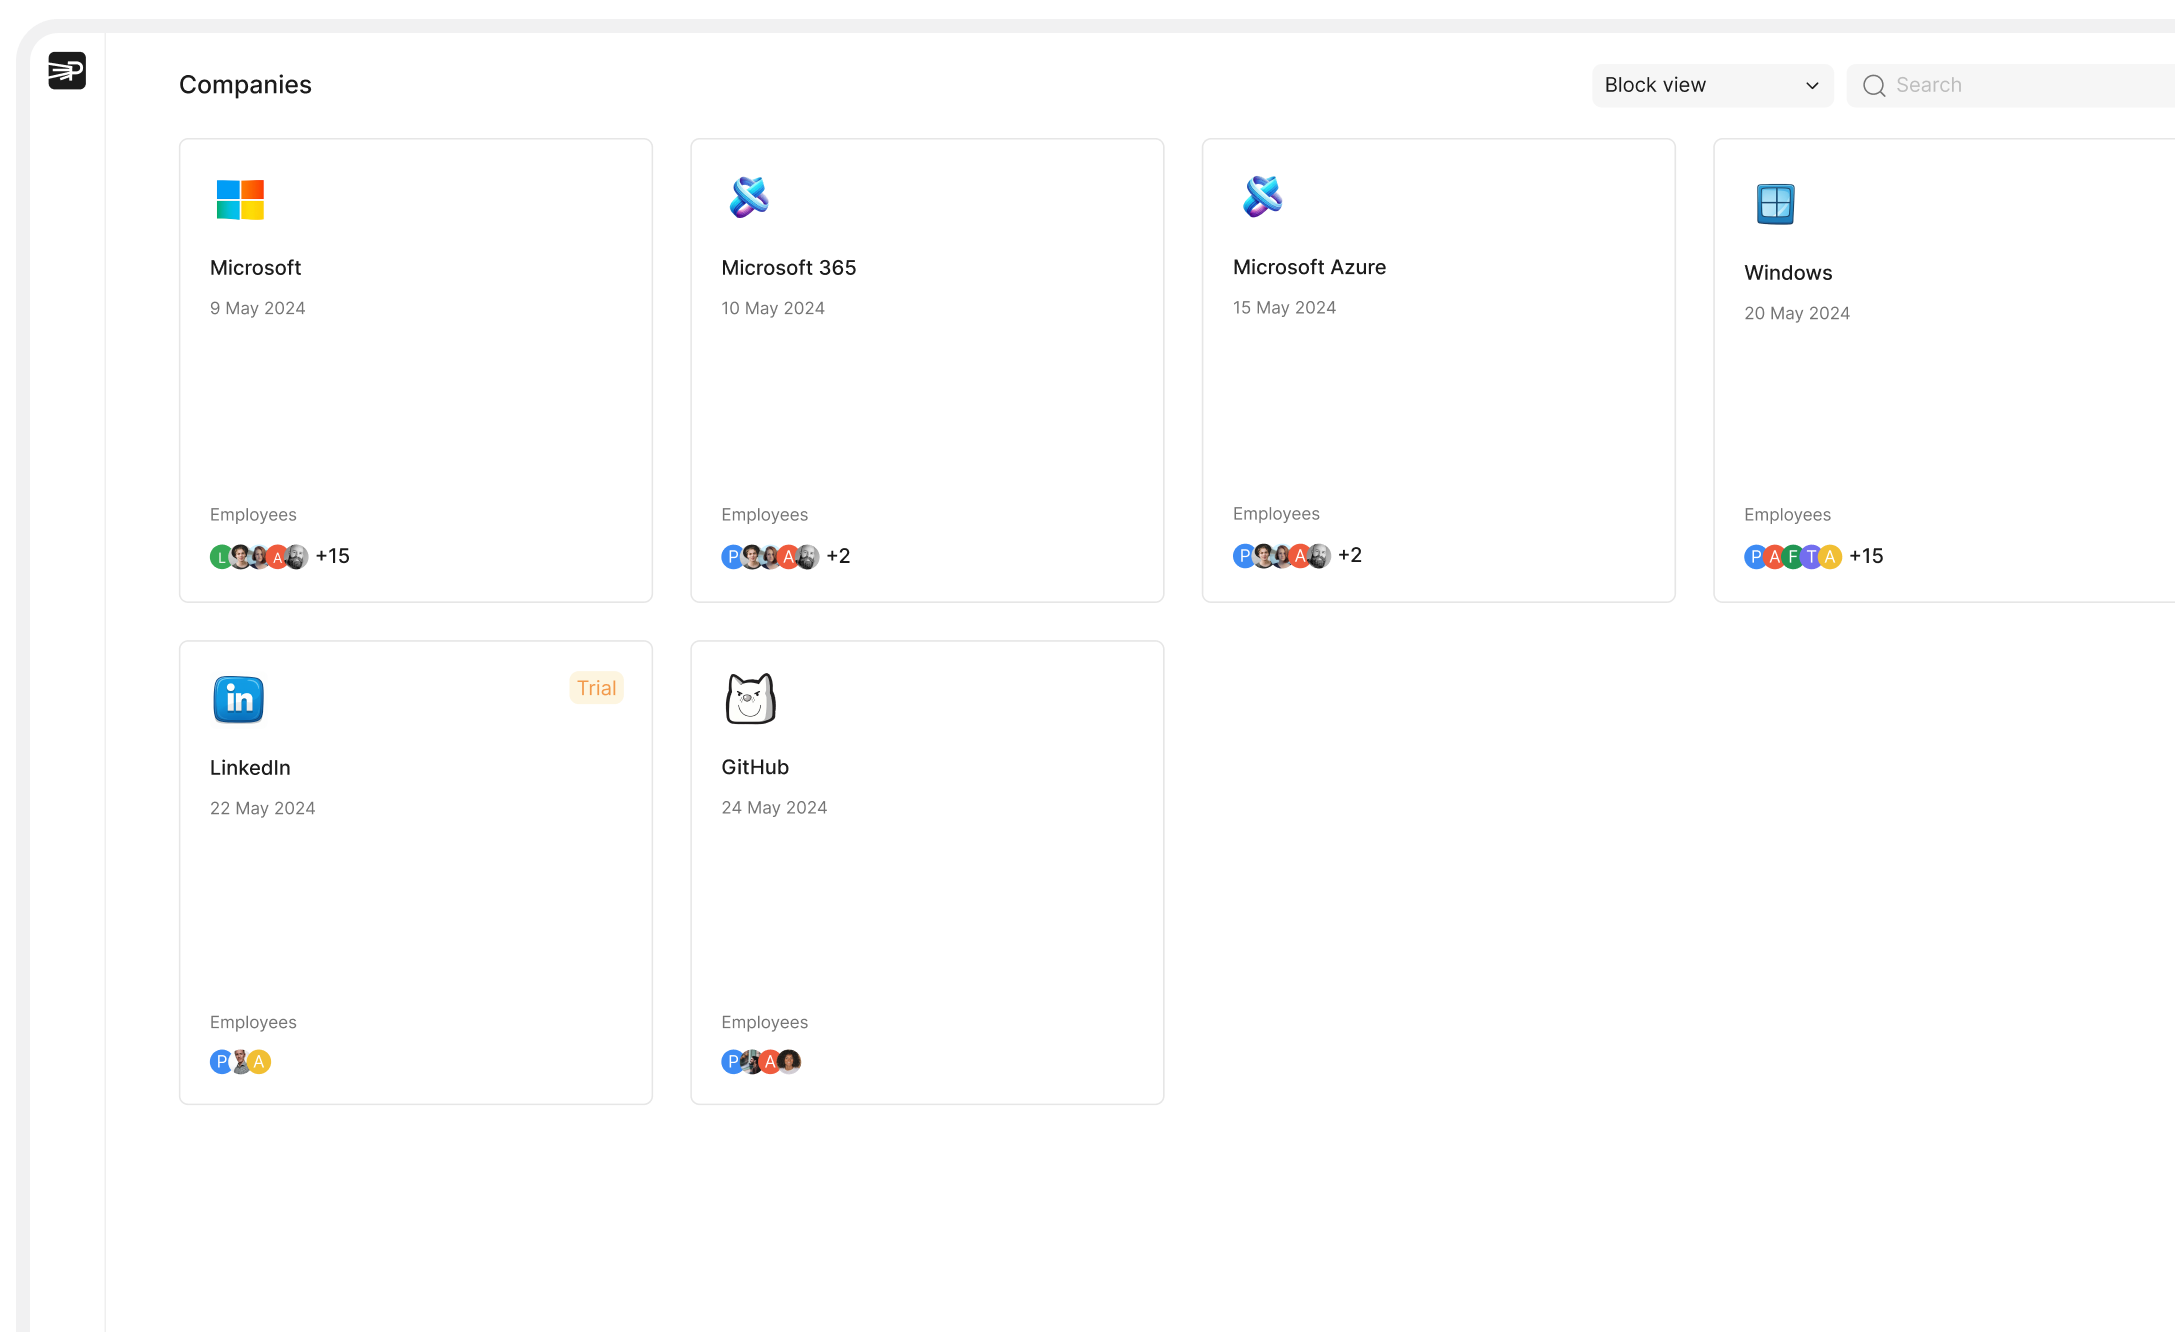Click the Microsoft Azure card logo
This screenshot has height=1332, width=2175.
1262,196
